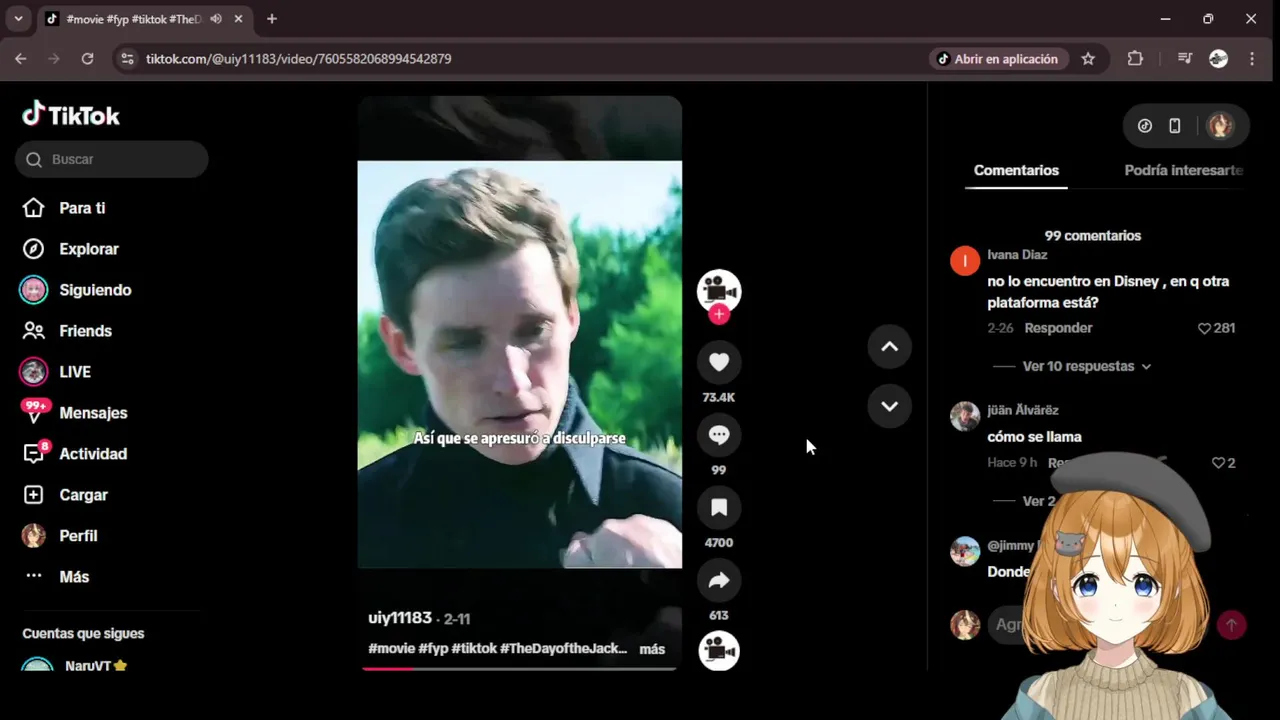
Task: Open the coins icon in top right
Action: (x=1145, y=126)
